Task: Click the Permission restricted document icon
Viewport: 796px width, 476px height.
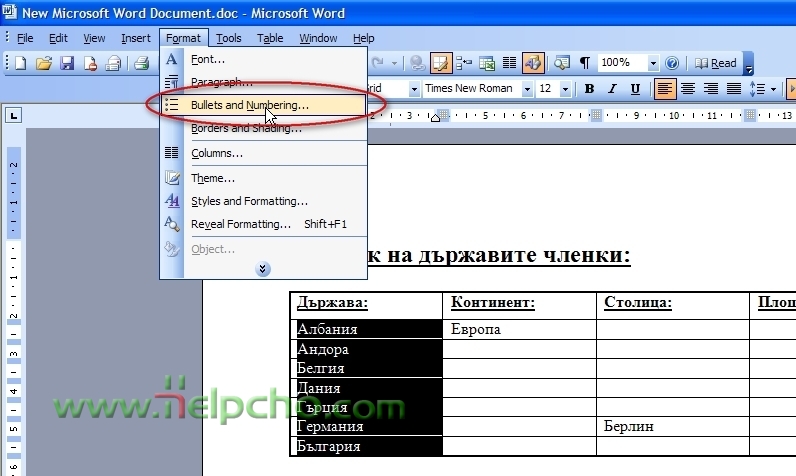Action: (90, 63)
